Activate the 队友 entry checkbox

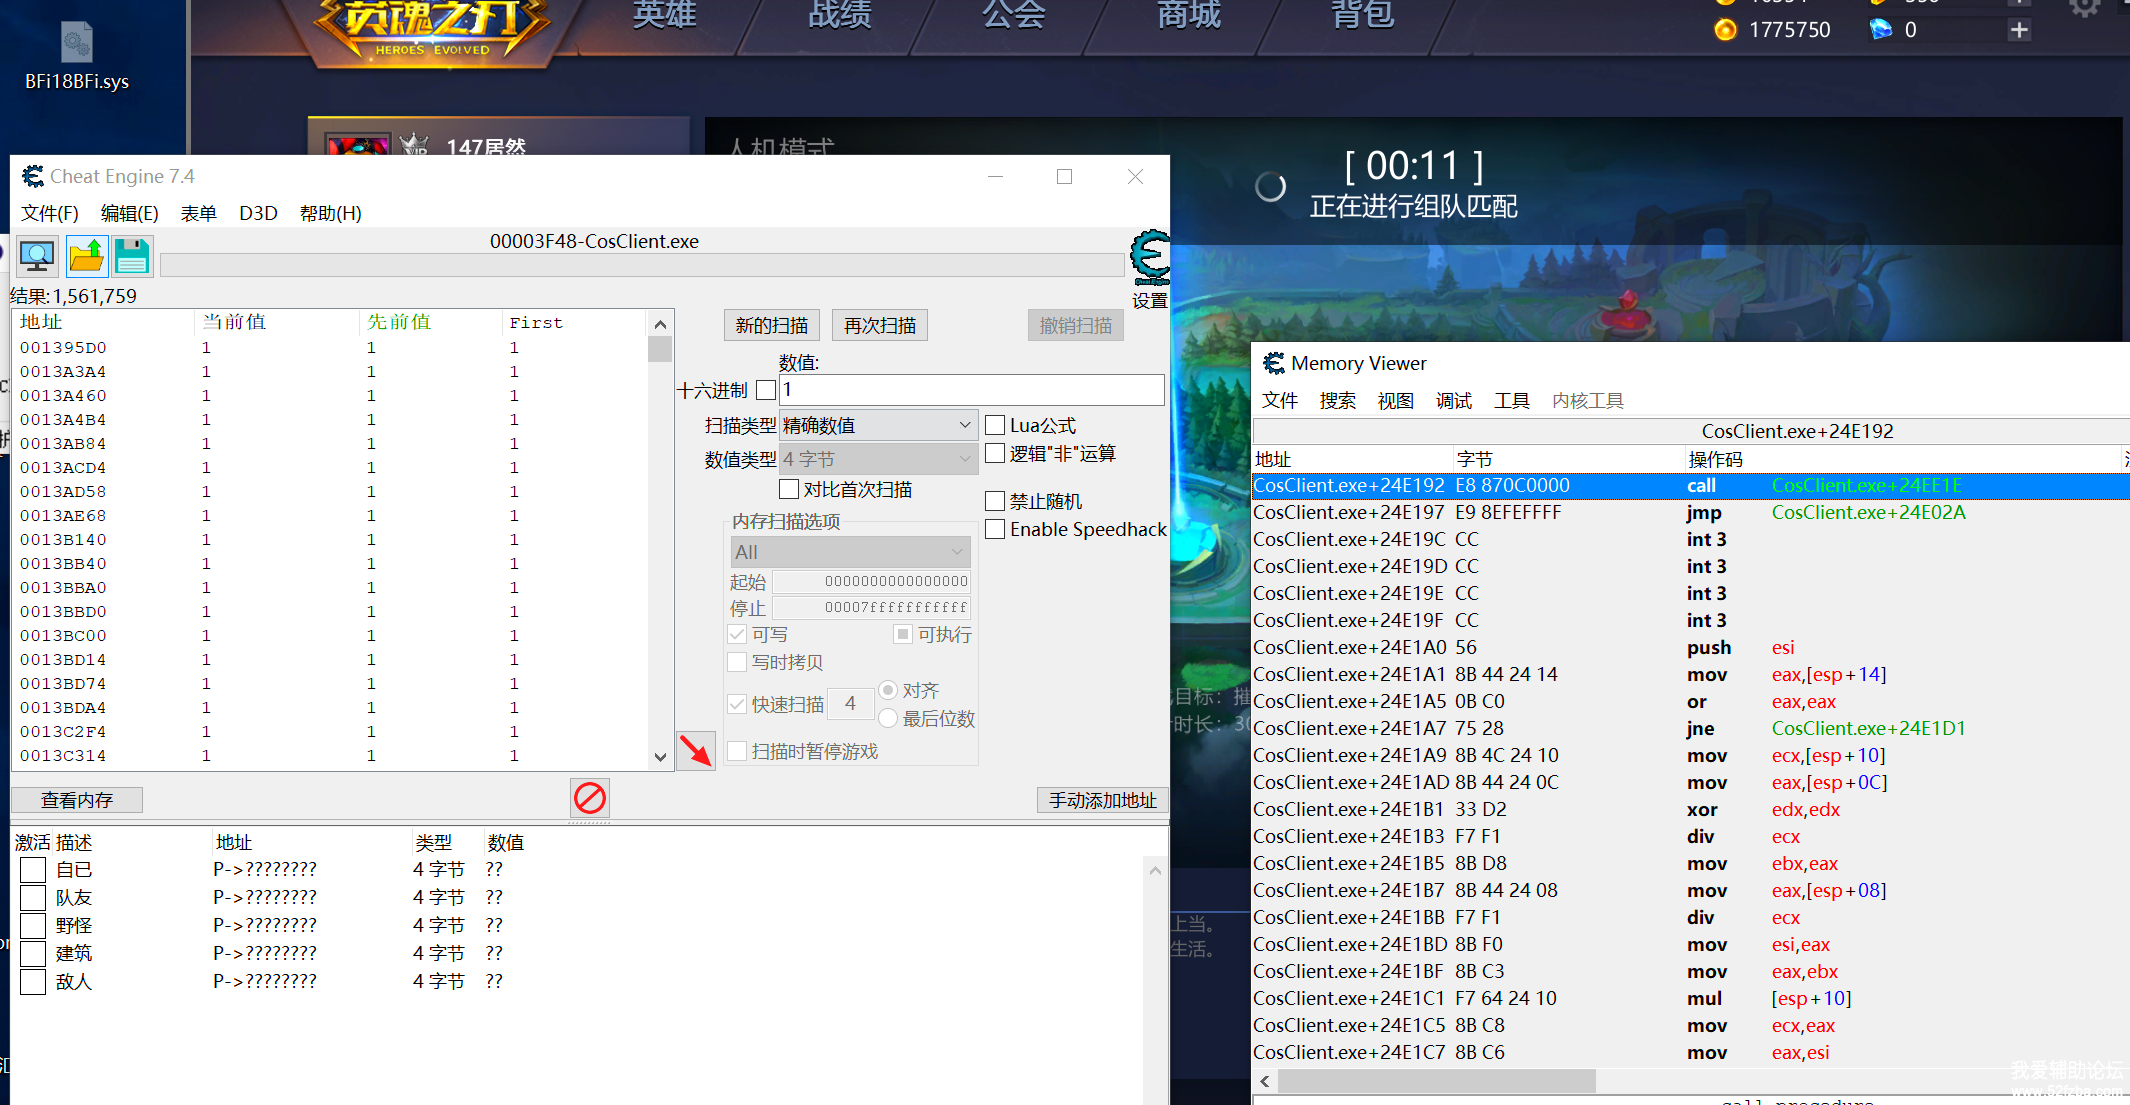point(33,898)
